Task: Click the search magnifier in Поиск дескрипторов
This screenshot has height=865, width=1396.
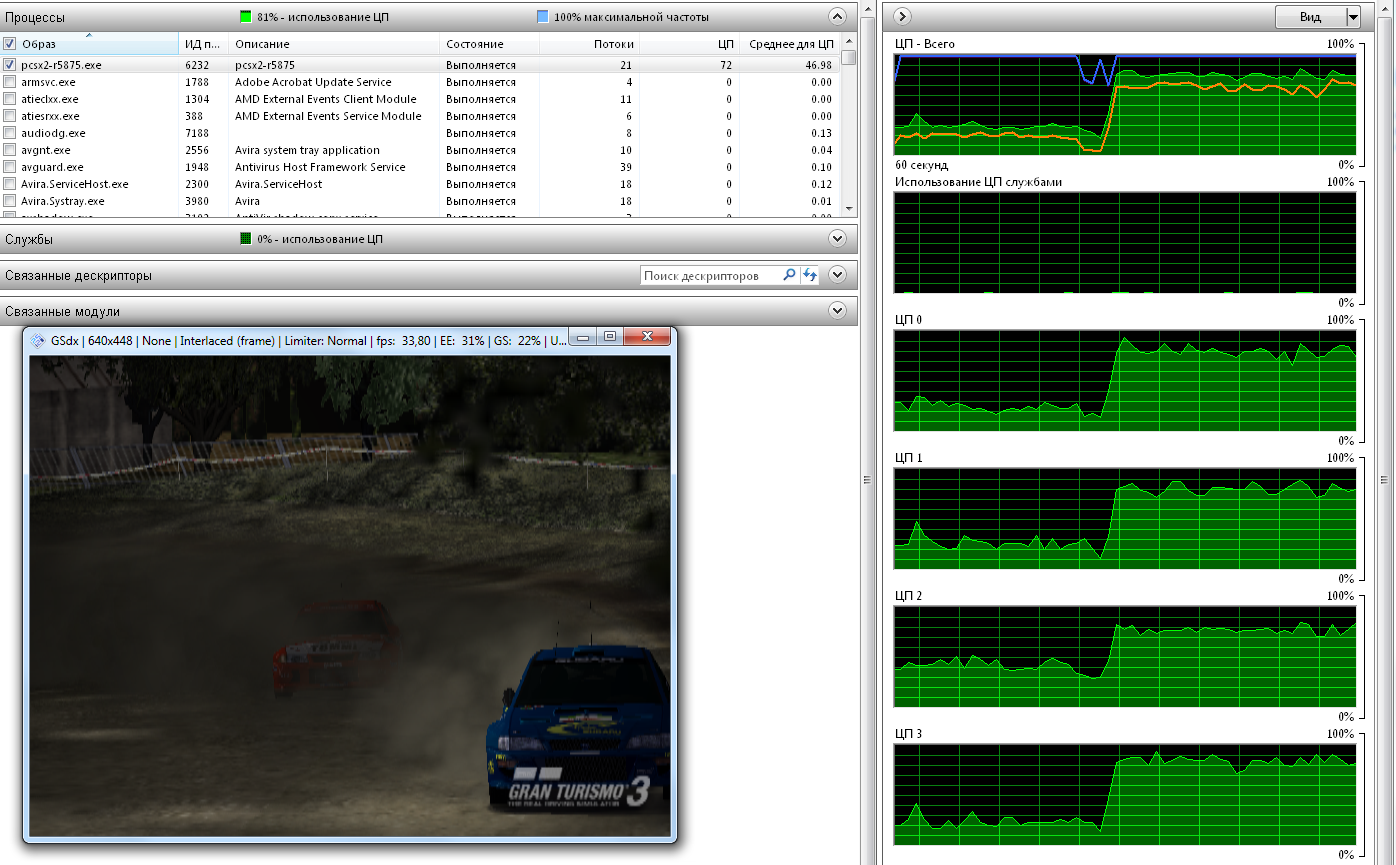Action: 789,275
